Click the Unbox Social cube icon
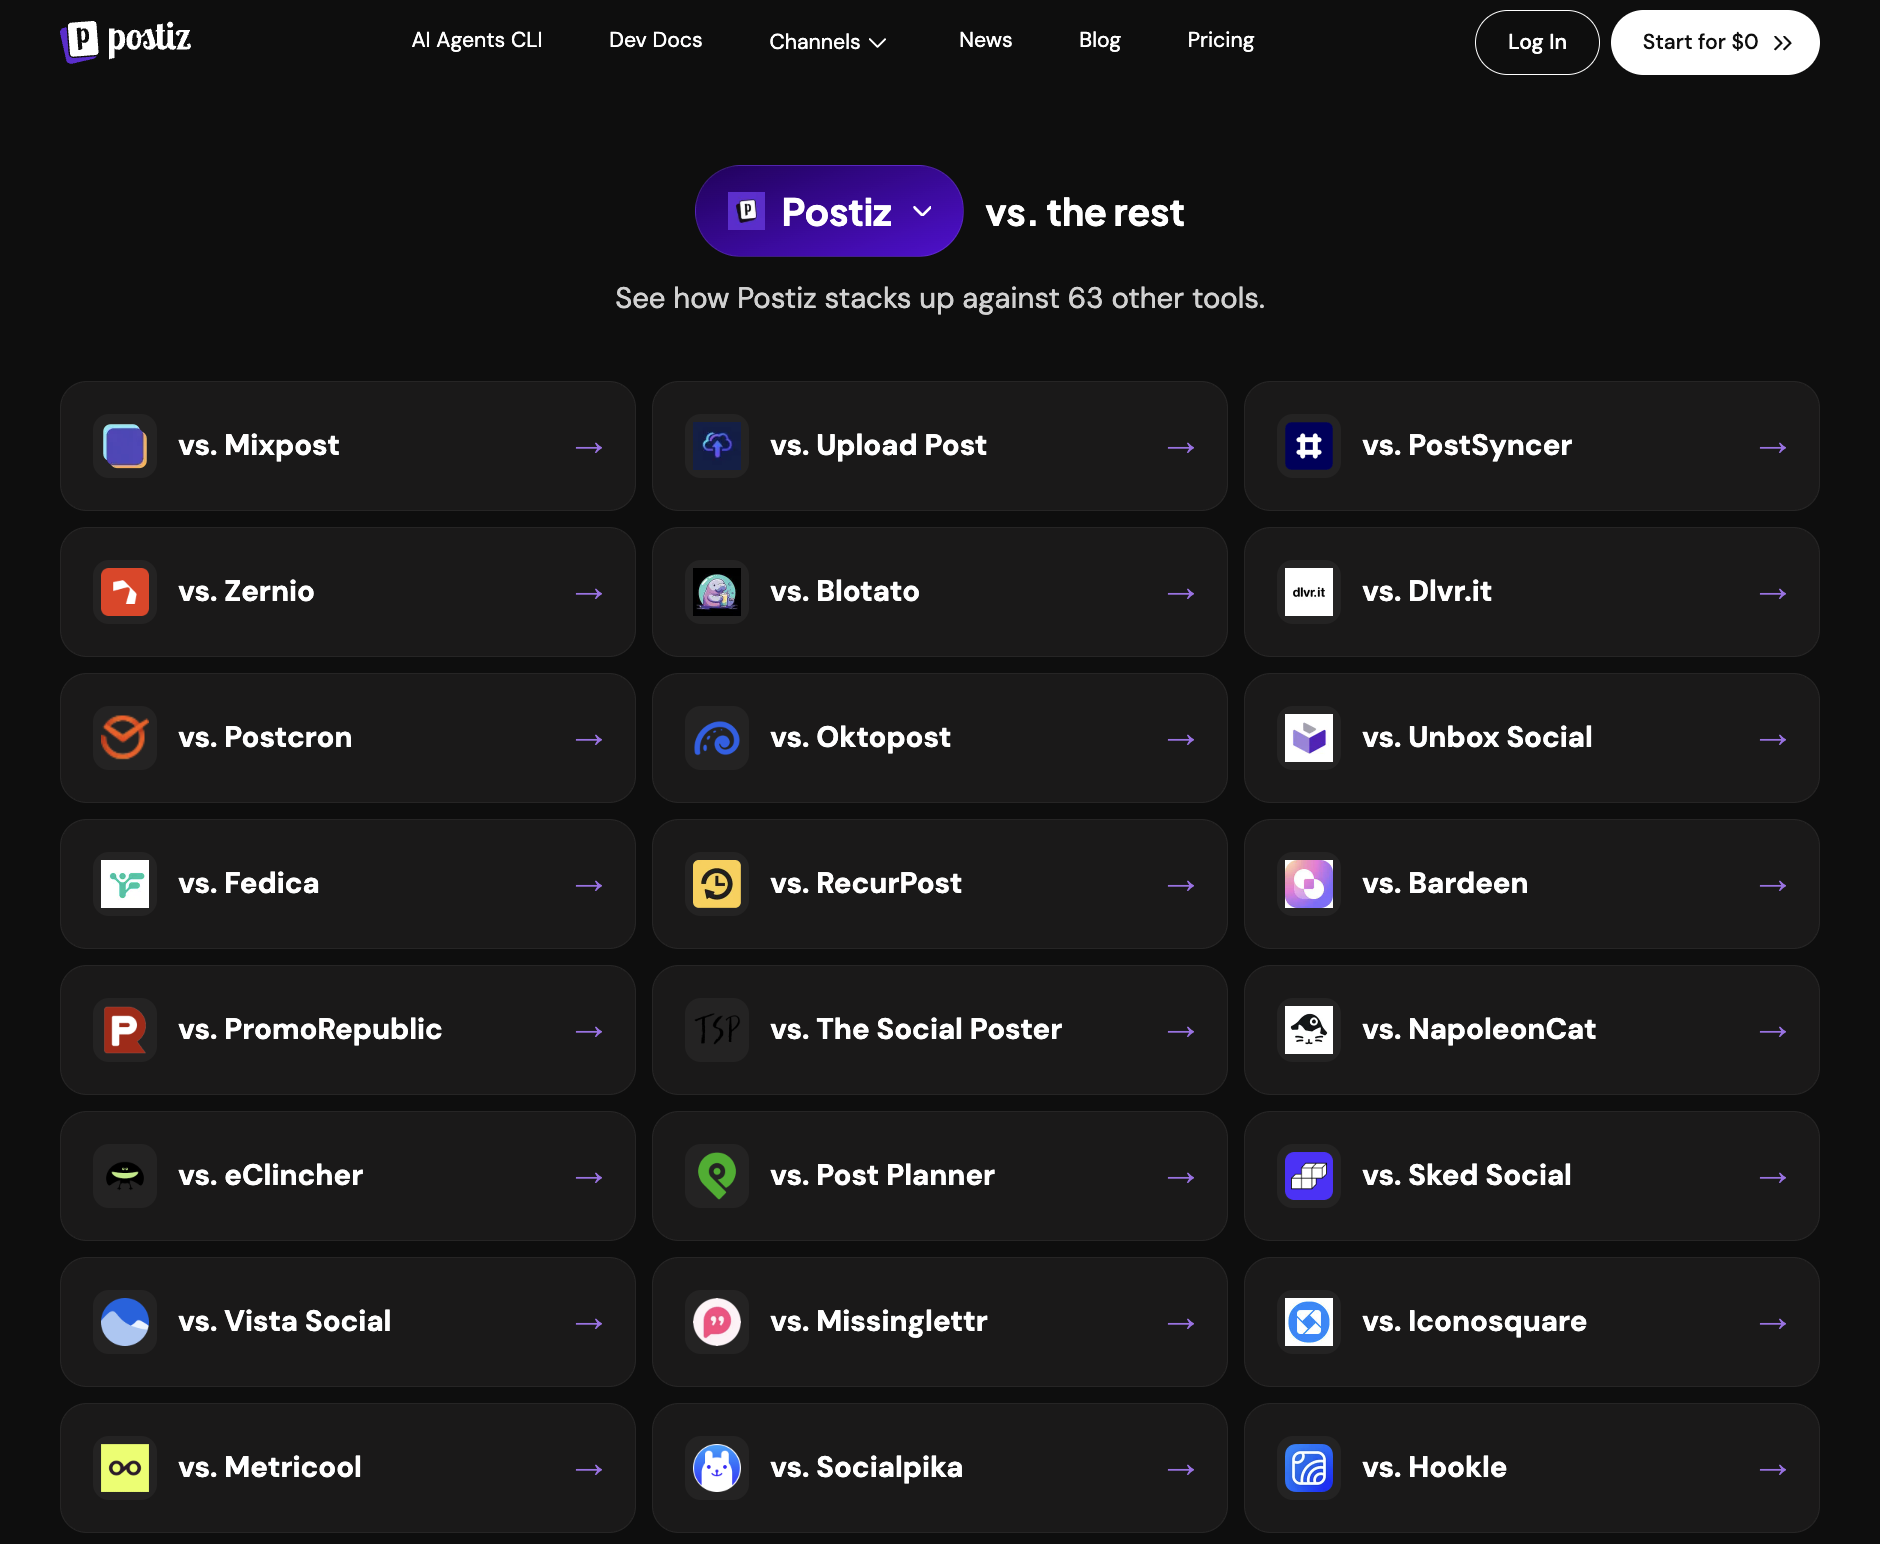The width and height of the screenshot is (1880, 1544). pos(1309,738)
